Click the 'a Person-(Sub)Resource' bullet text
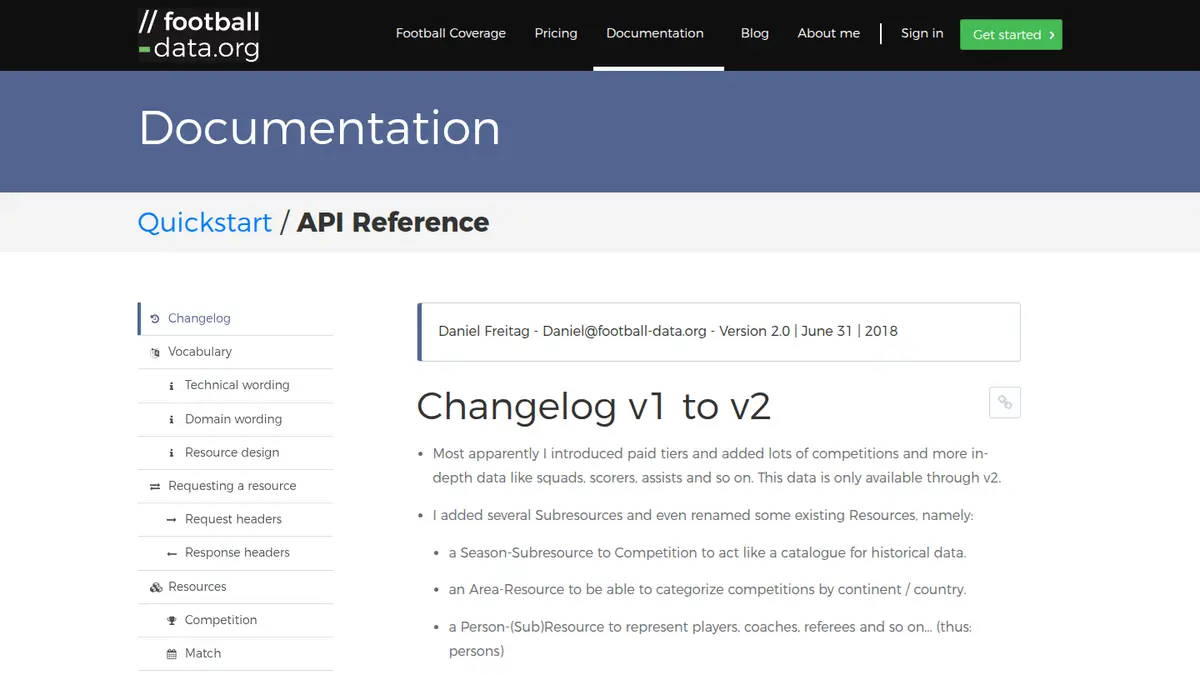1200x675 pixels. pos(710,639)
